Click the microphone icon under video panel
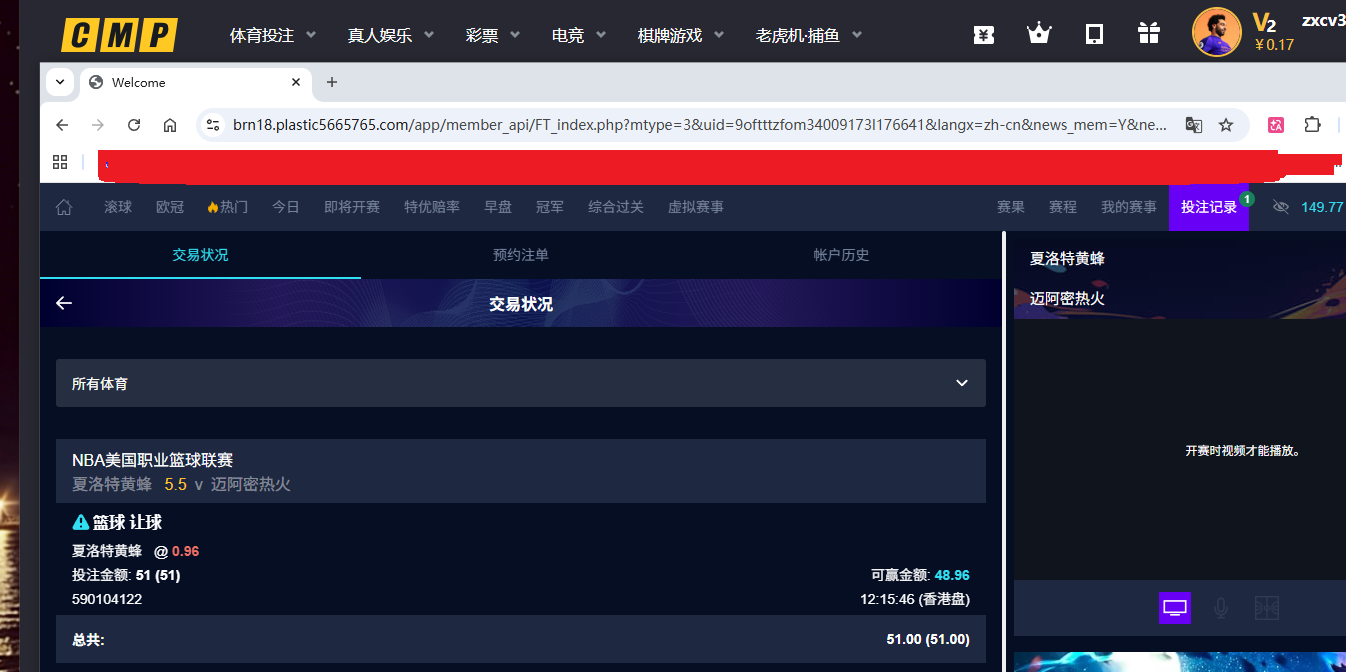Viewport: 1346px width, 672px height. [x=1221, y=608]
